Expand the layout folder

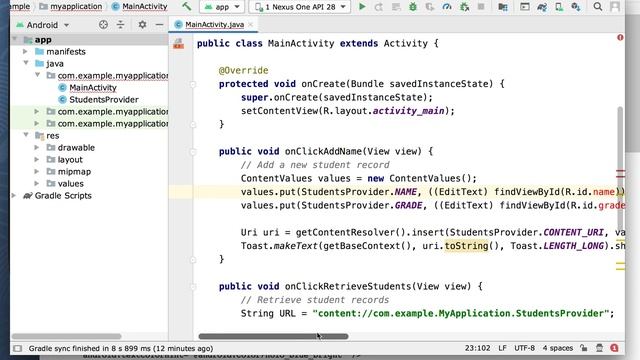click(x=37, y=159)
